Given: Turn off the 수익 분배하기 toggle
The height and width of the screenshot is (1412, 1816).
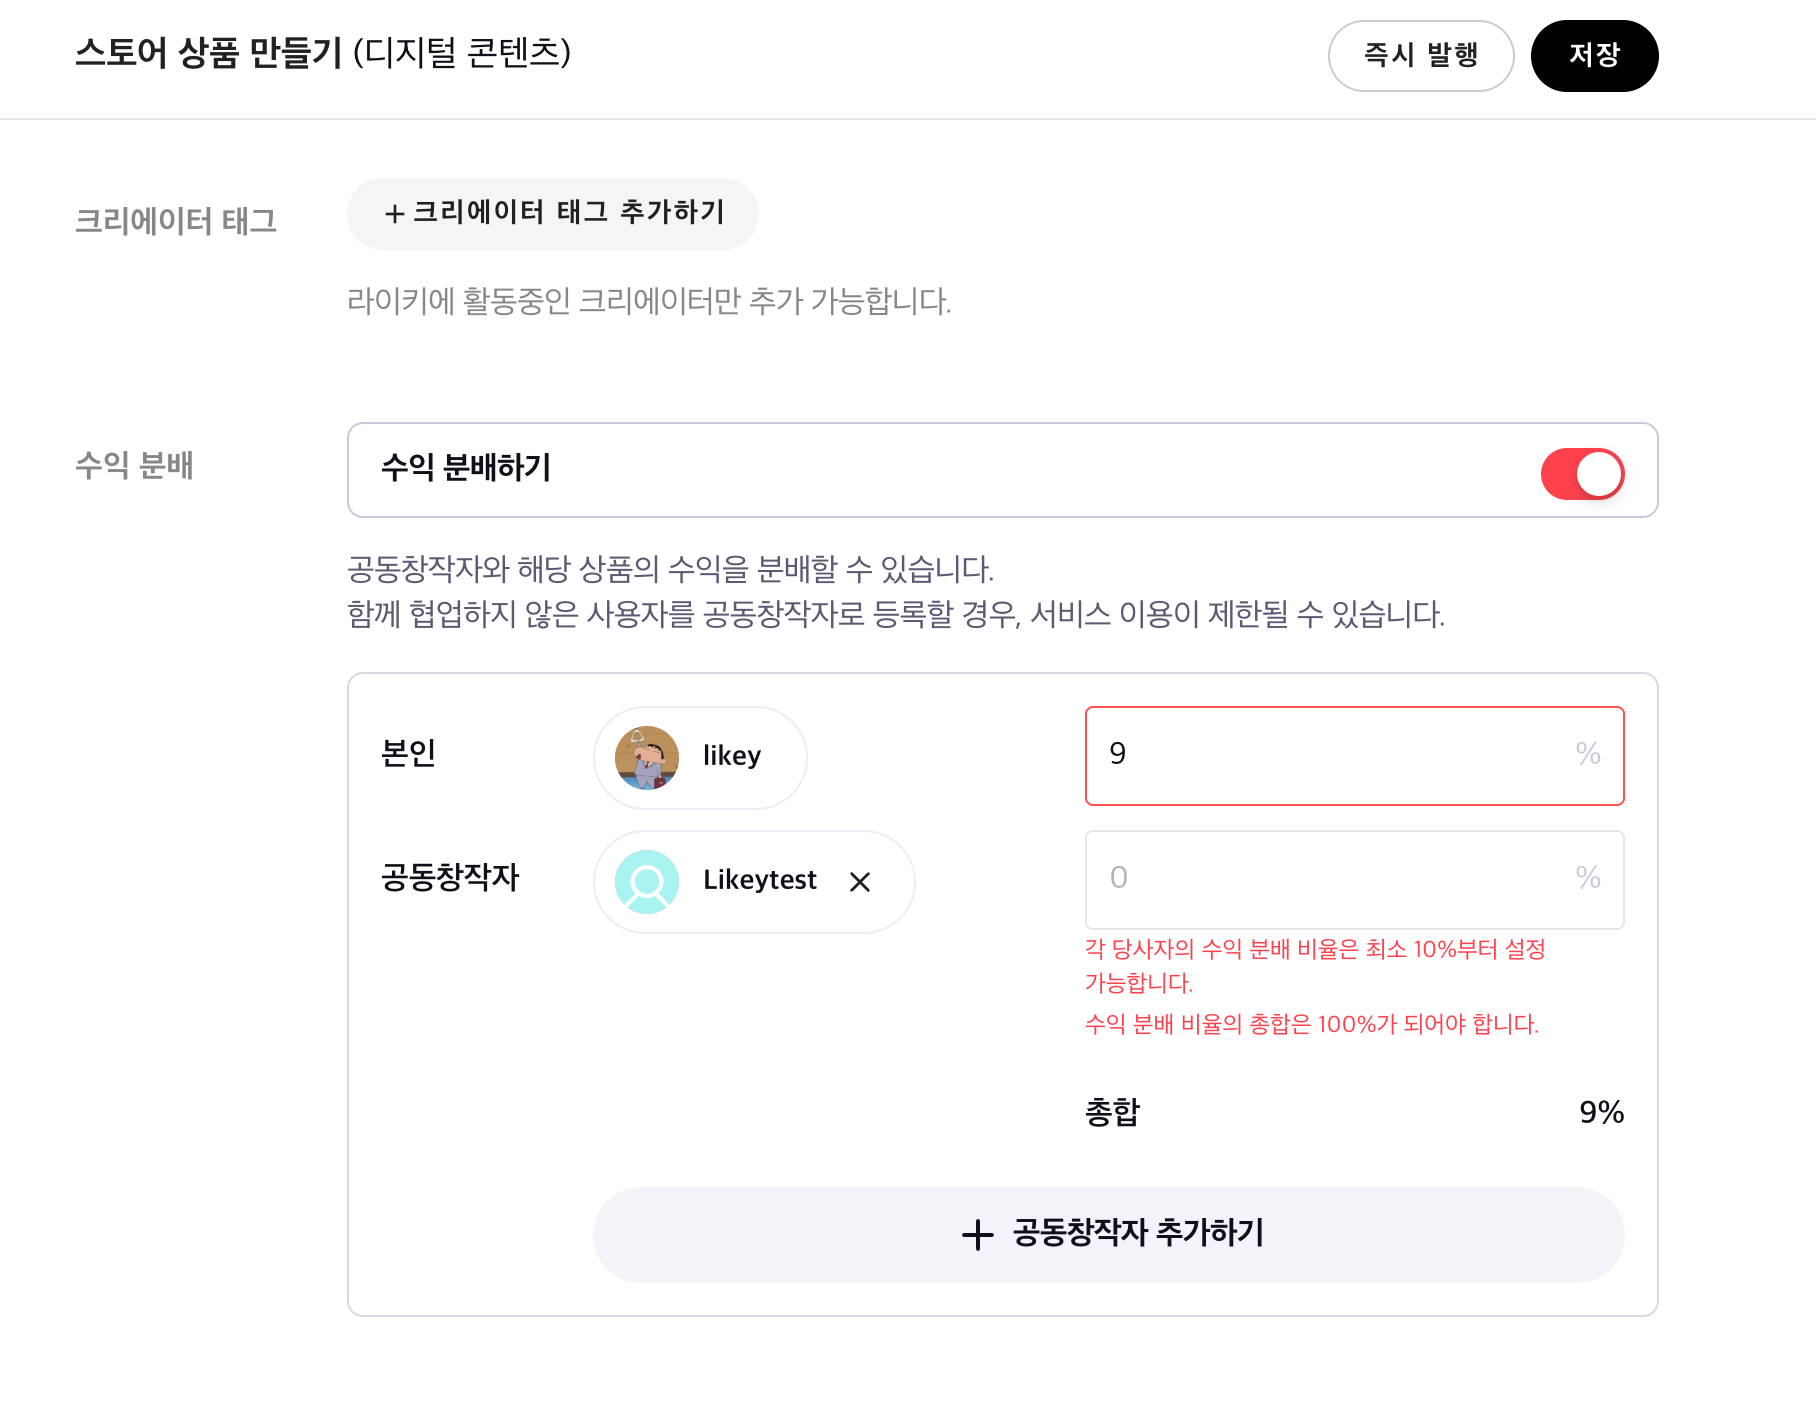Looking at the screenshot, I should coord(1582,474).
